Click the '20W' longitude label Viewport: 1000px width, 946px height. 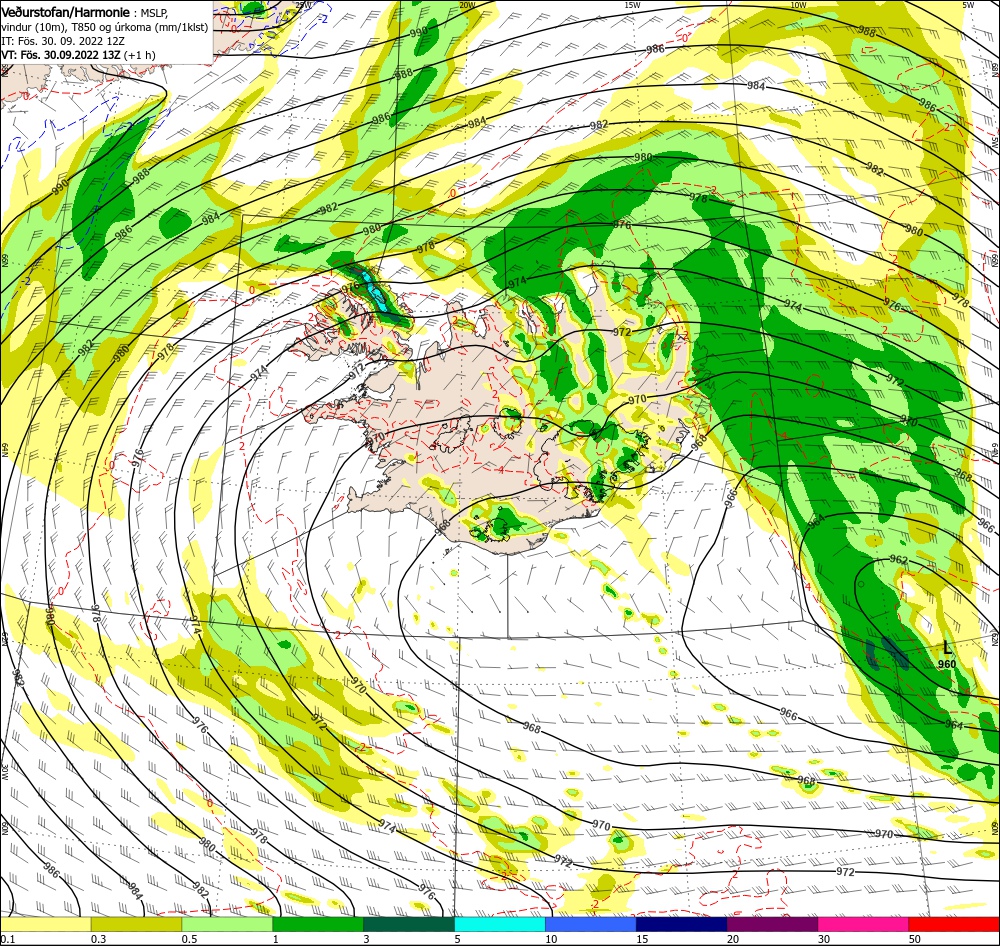[x=467, y=5]
